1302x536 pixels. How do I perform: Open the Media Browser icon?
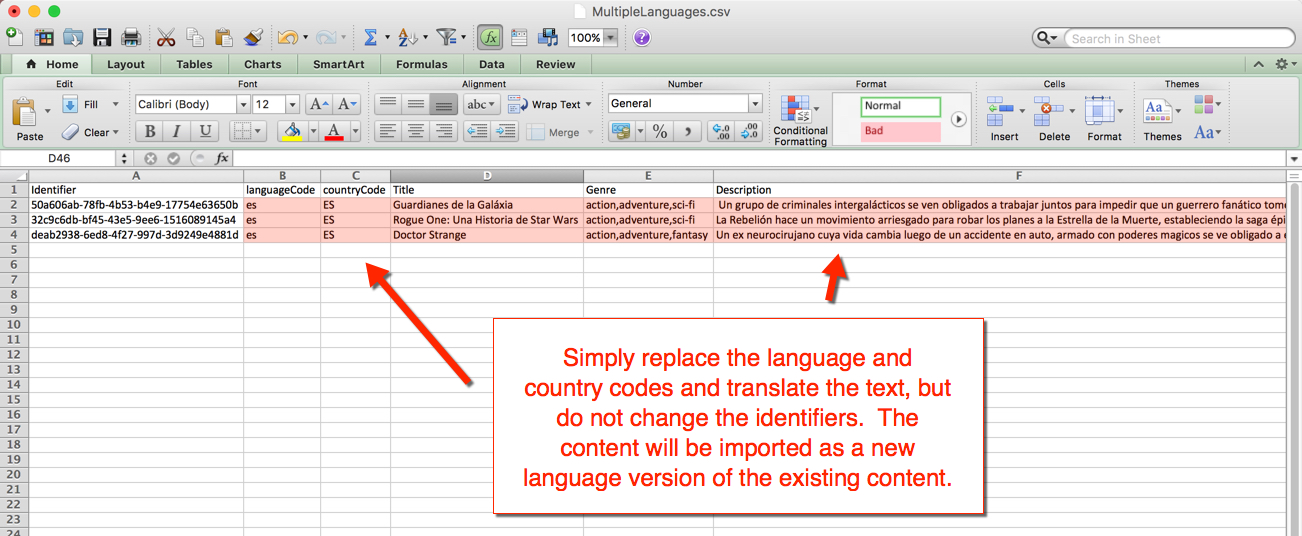pyautogui.click(x=548, y=37)
